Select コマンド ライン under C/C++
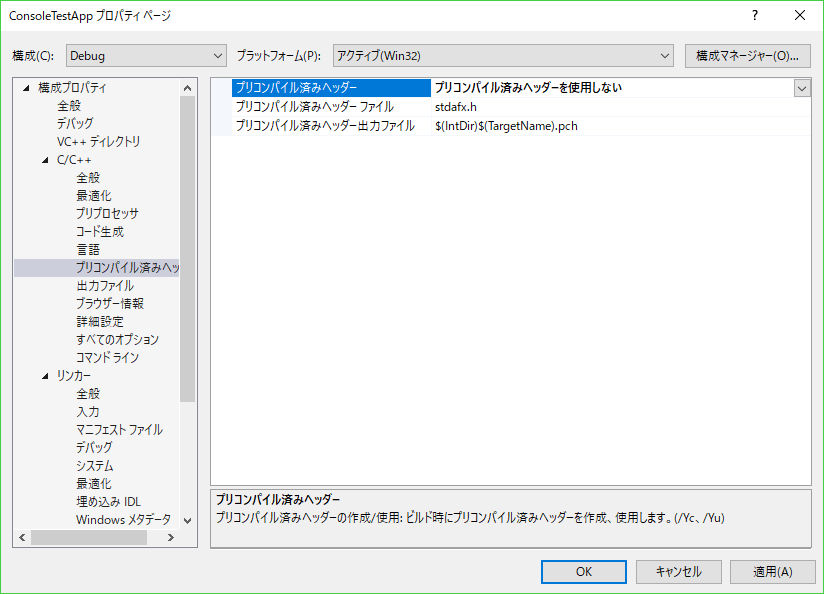Image resolution: width=824 pixels, height=594 pixels. (107, 358)
